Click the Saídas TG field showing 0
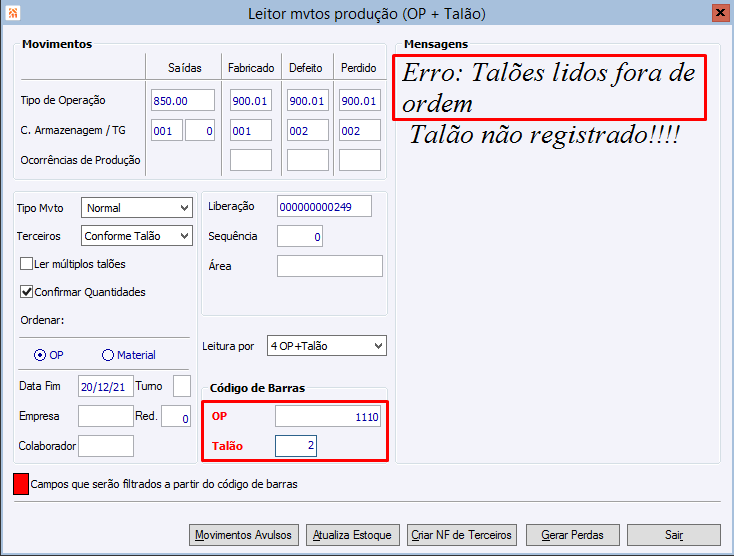The image size is (734, 556). (x=200, y=130)
